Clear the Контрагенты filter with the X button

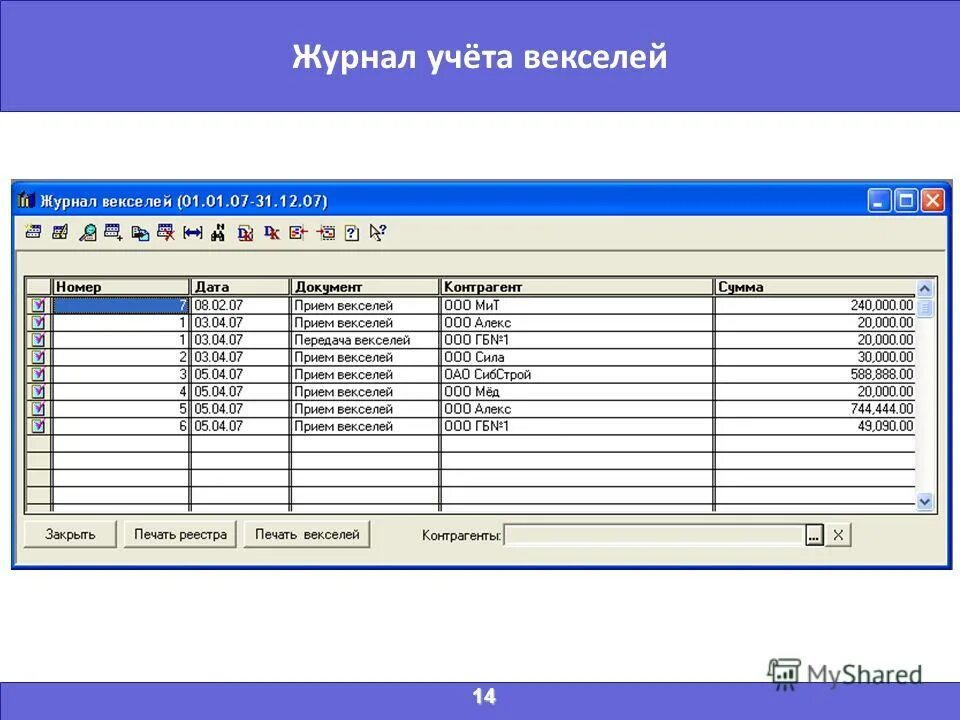(x=837, y=534)
